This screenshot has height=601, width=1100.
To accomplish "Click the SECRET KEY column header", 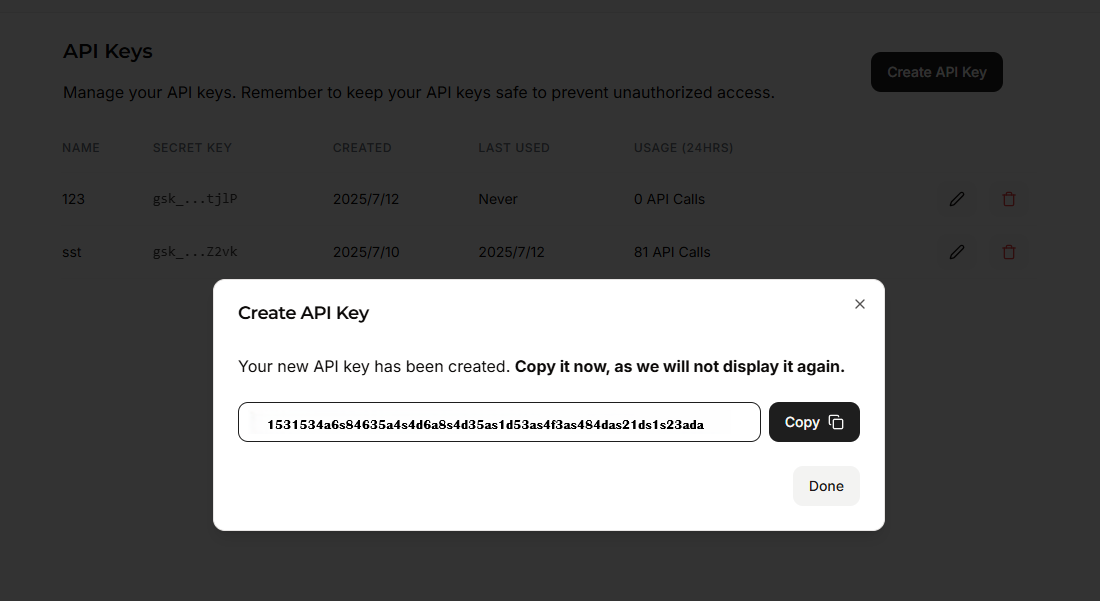I will pos(192,148).
